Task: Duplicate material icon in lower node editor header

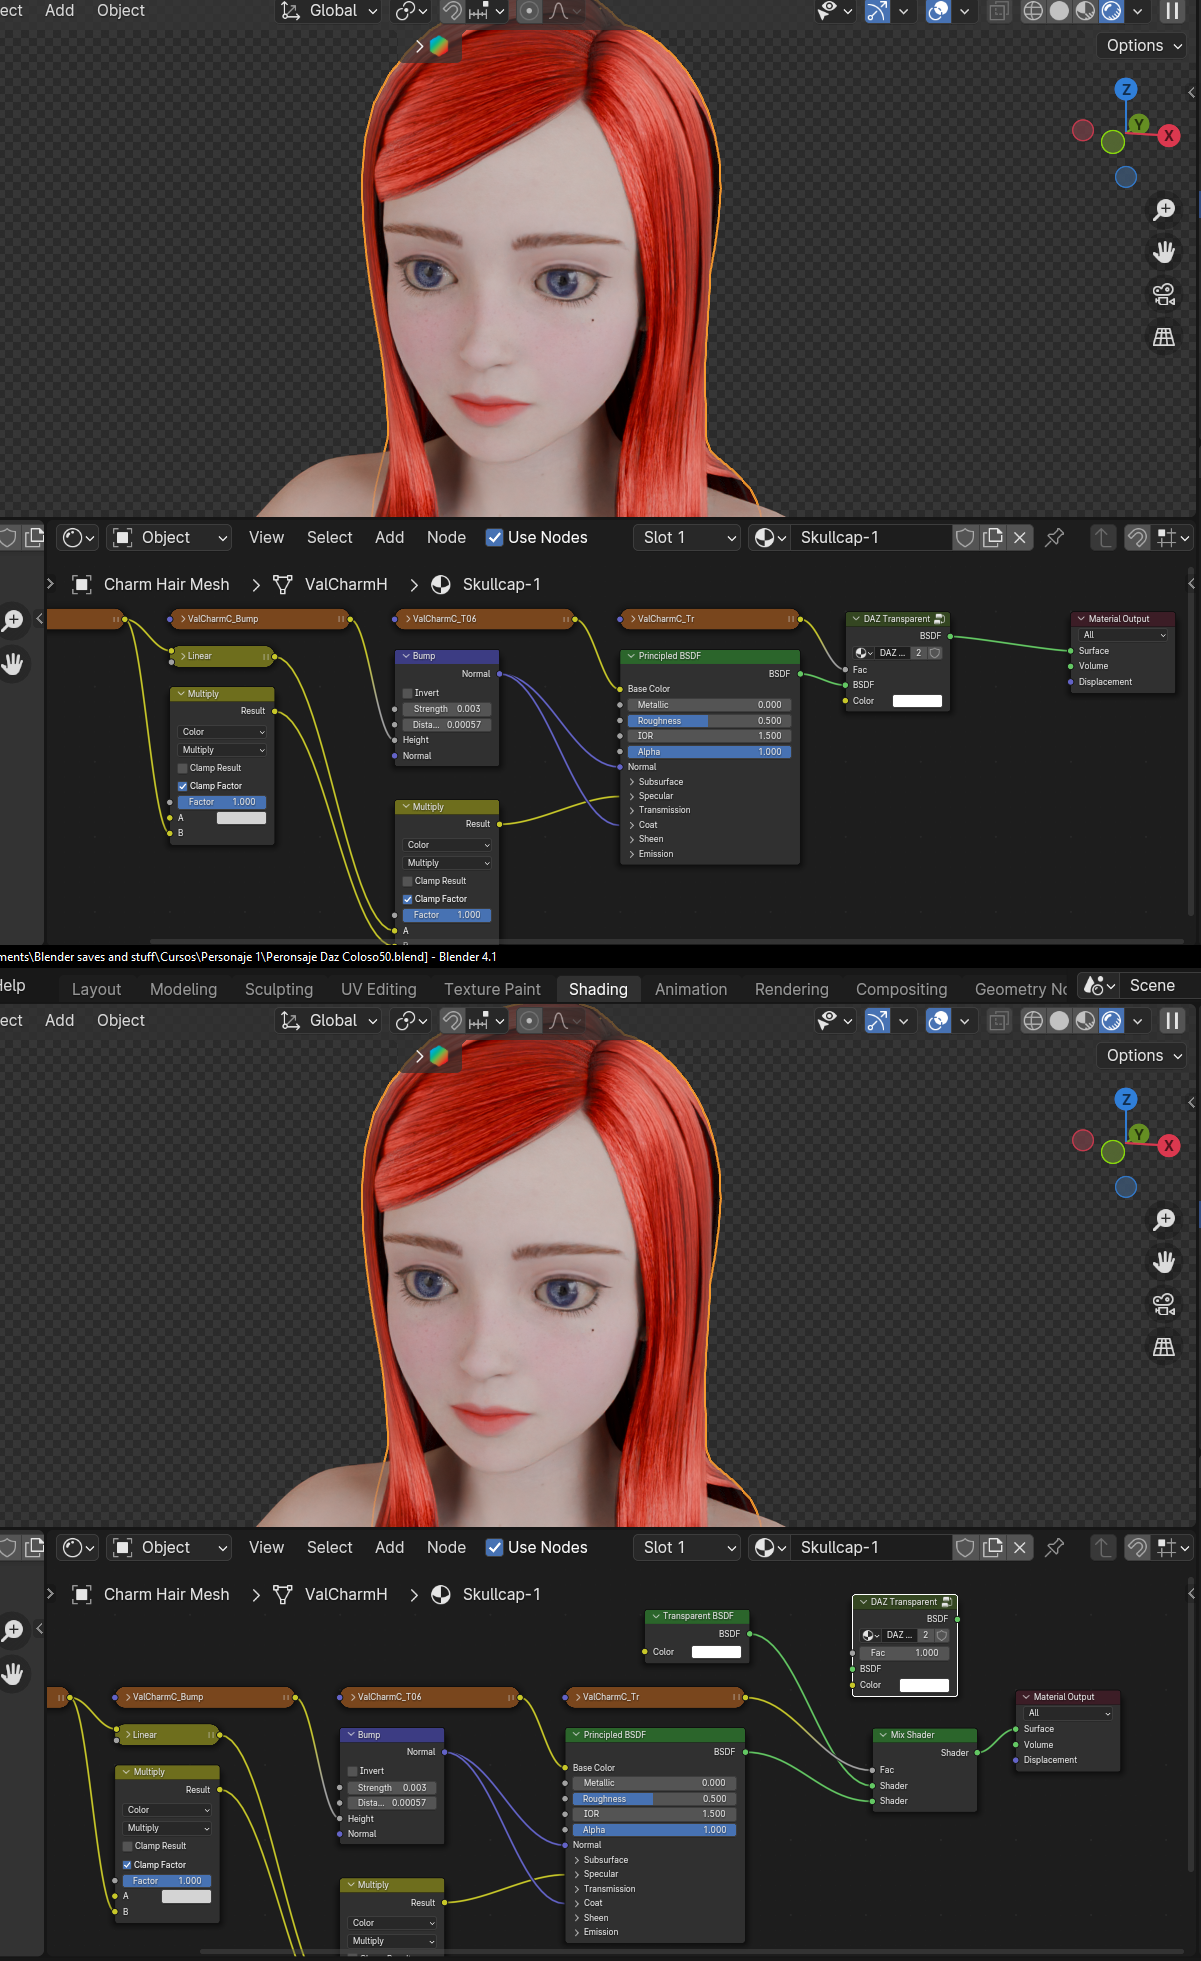Action: click(x=993, y=1547)
